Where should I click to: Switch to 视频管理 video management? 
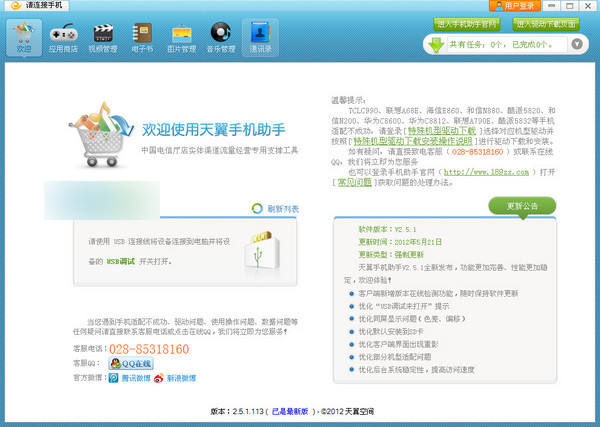[103, 38]
